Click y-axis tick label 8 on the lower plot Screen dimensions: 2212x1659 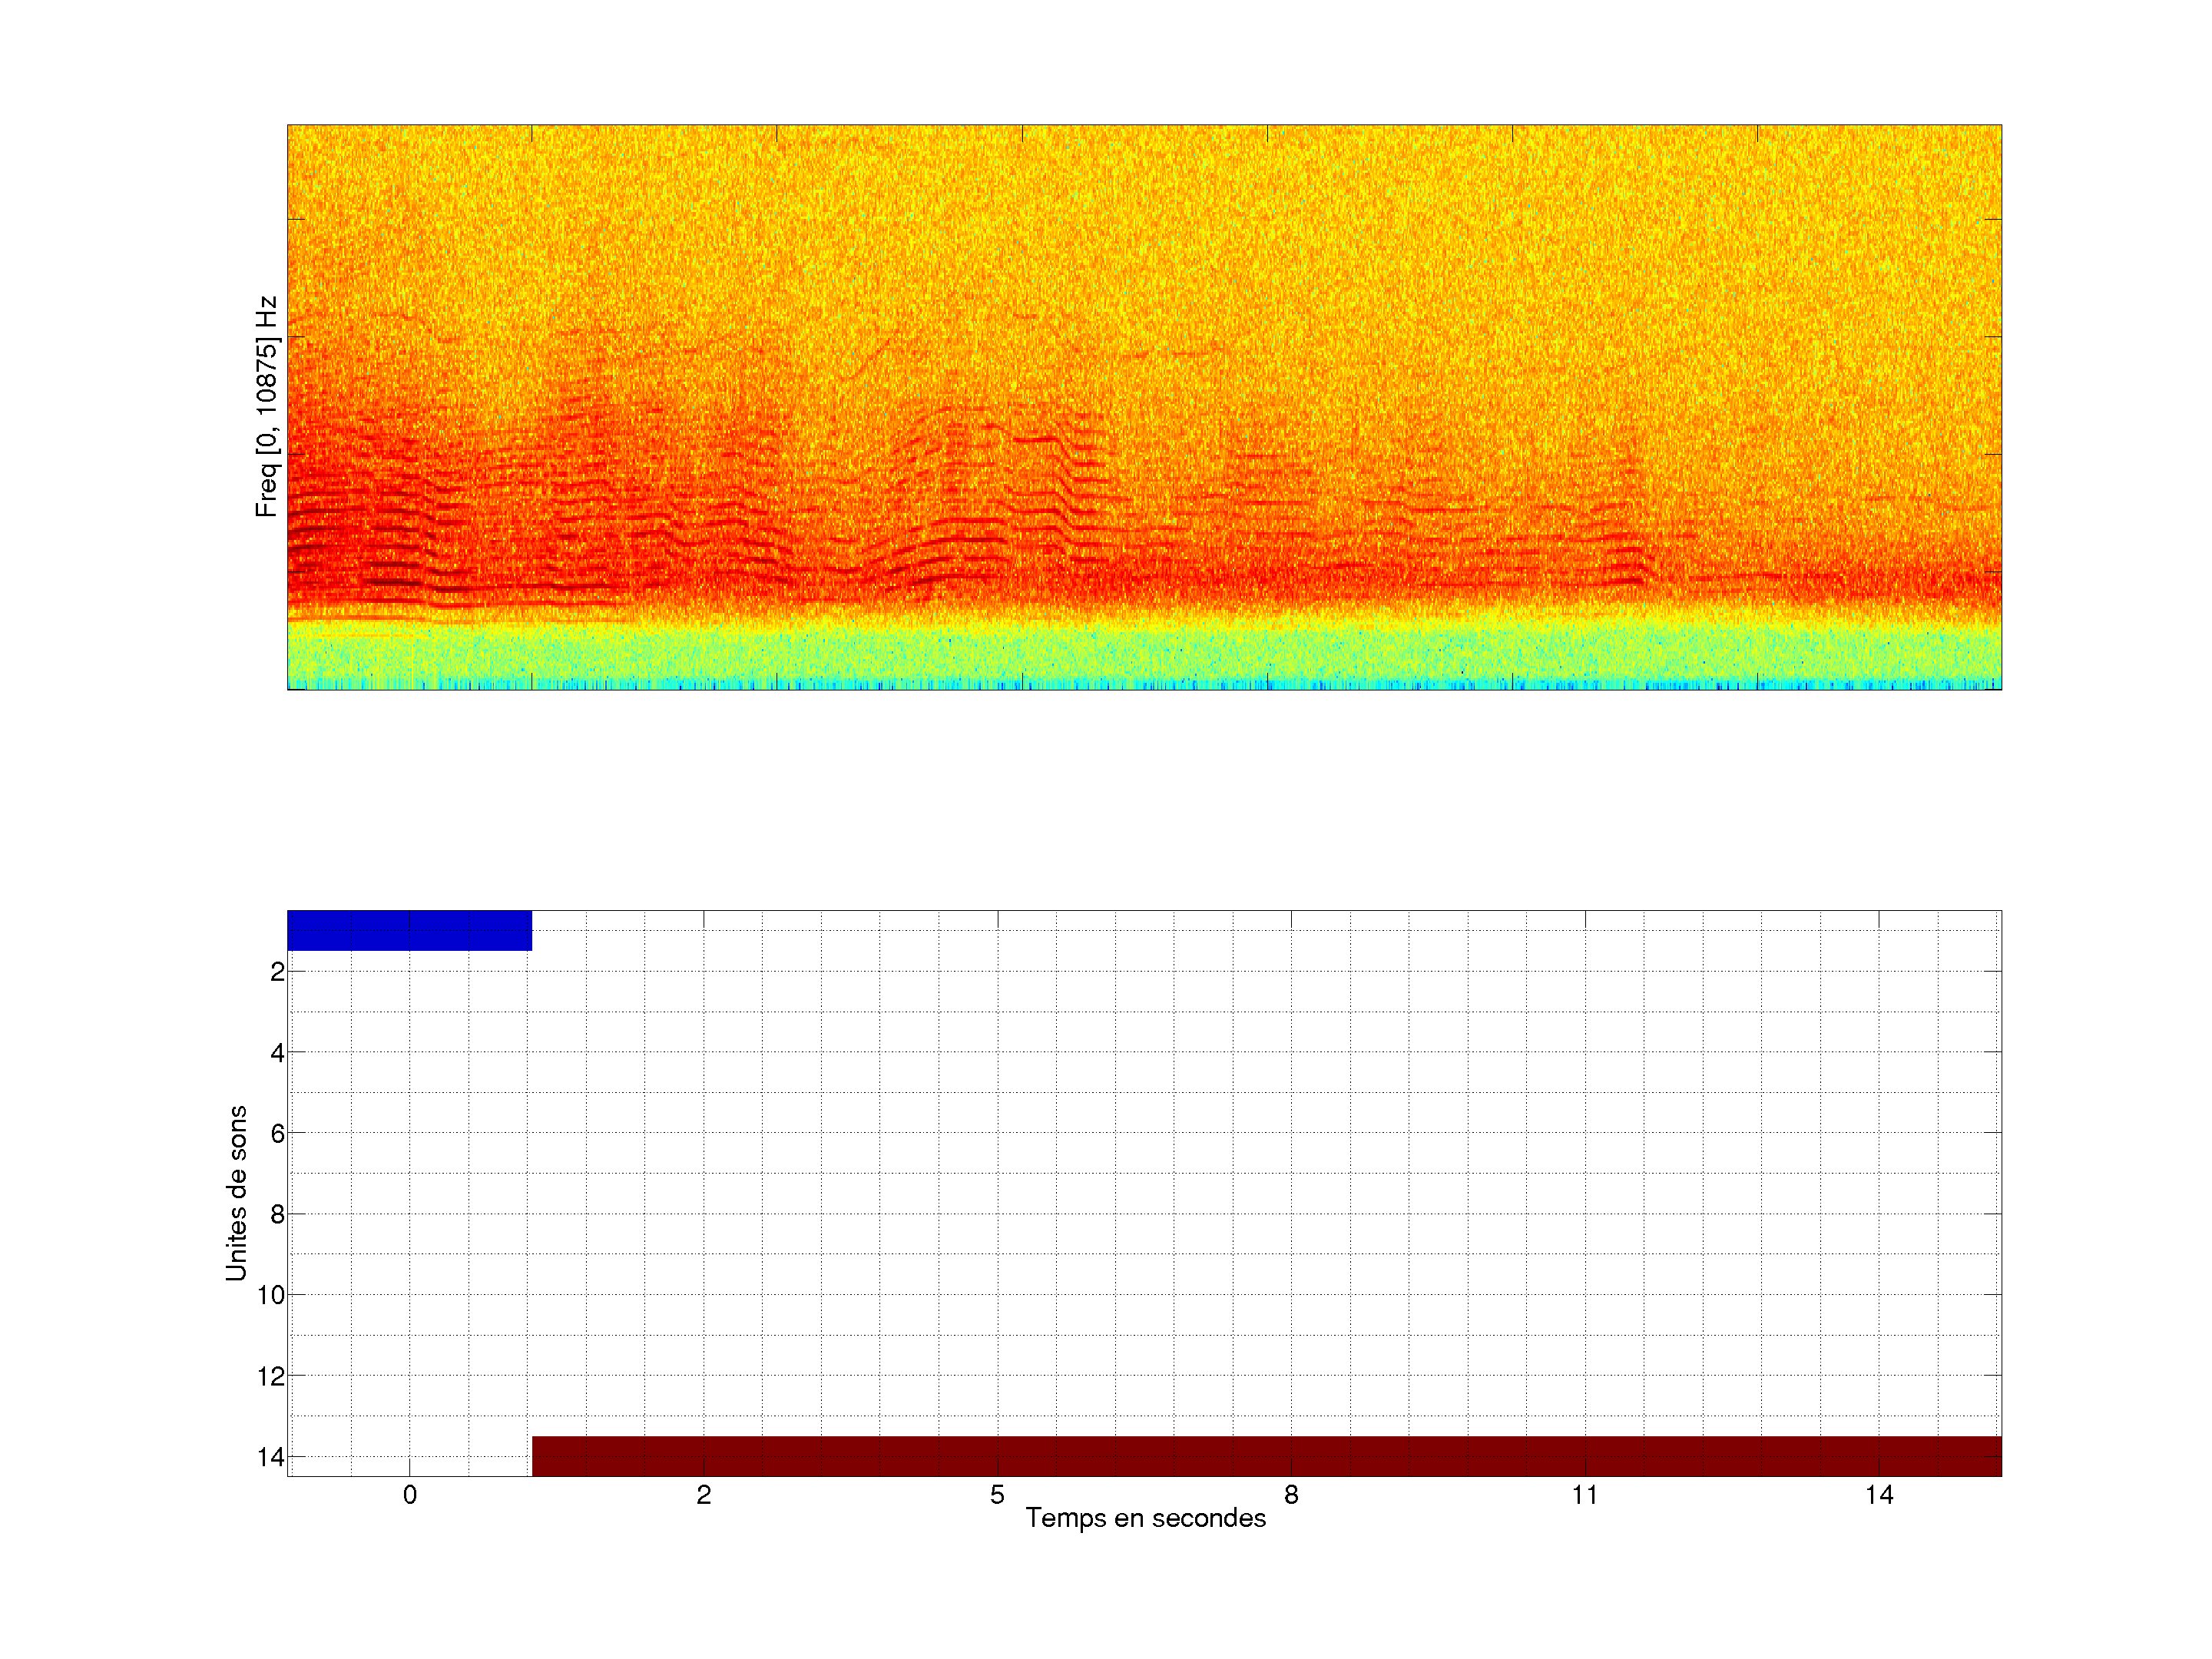277,1215
